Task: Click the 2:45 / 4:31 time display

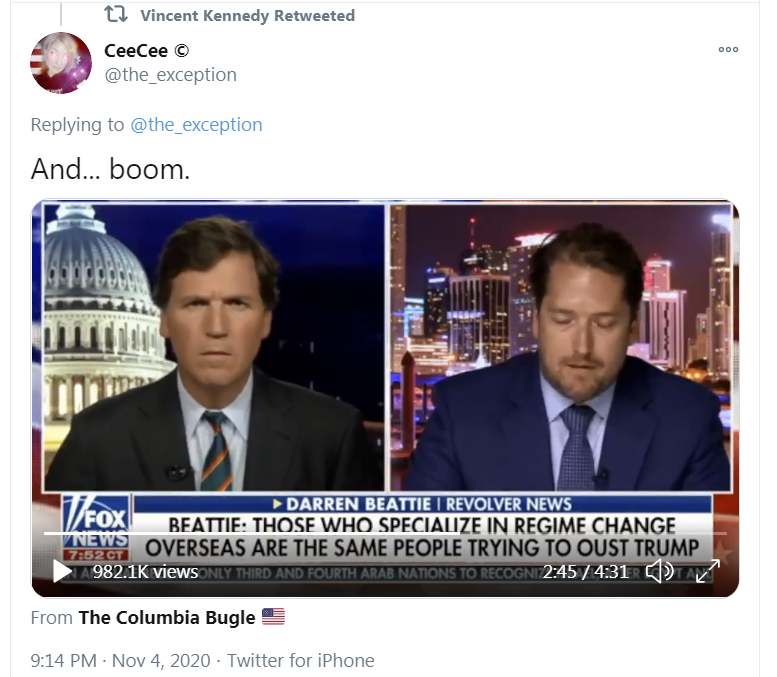Action: 585,572
